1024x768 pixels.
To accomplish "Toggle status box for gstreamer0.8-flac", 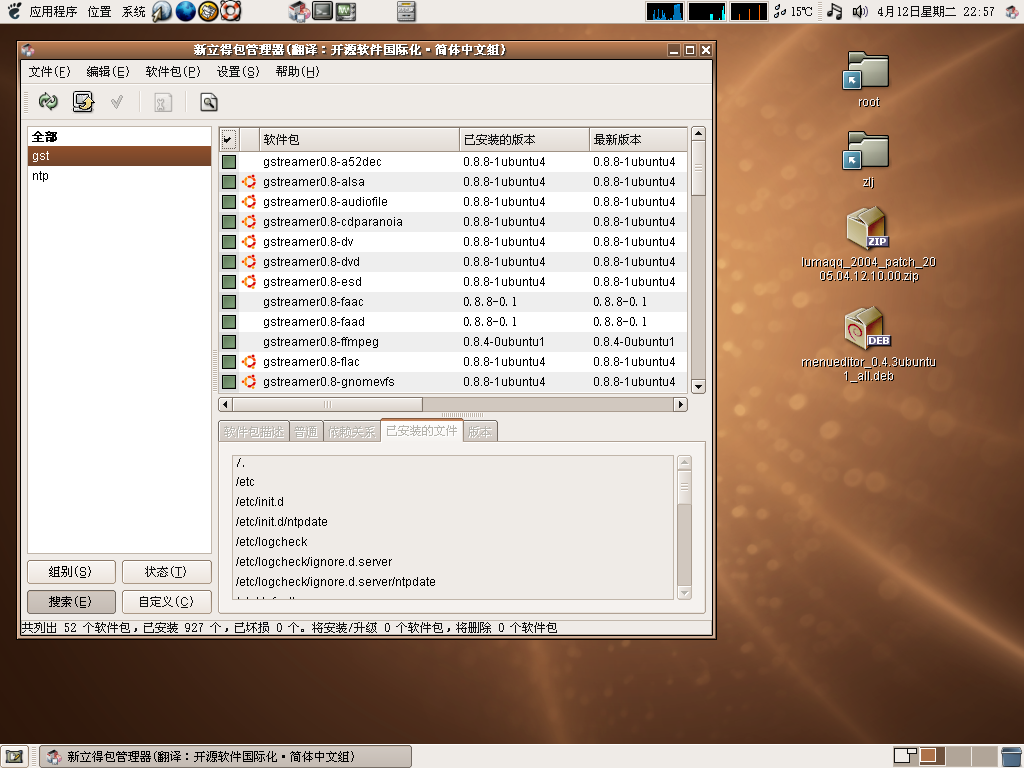I will tap(229, 362).
